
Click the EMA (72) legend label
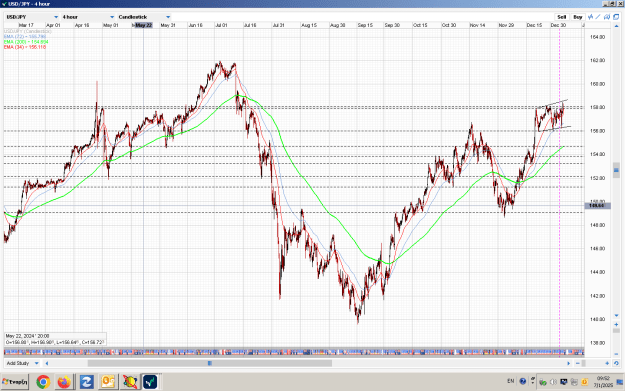25,36
